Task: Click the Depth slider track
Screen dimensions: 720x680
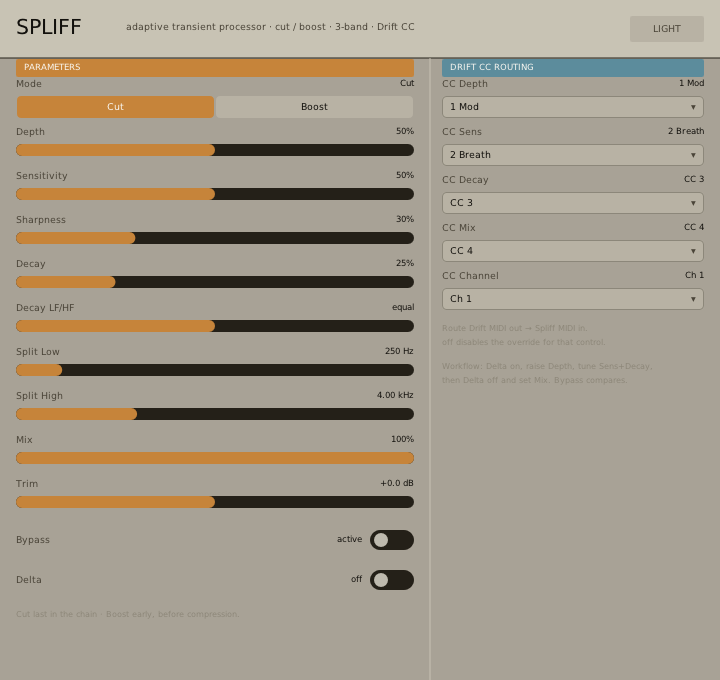Action: click(215, 150)
